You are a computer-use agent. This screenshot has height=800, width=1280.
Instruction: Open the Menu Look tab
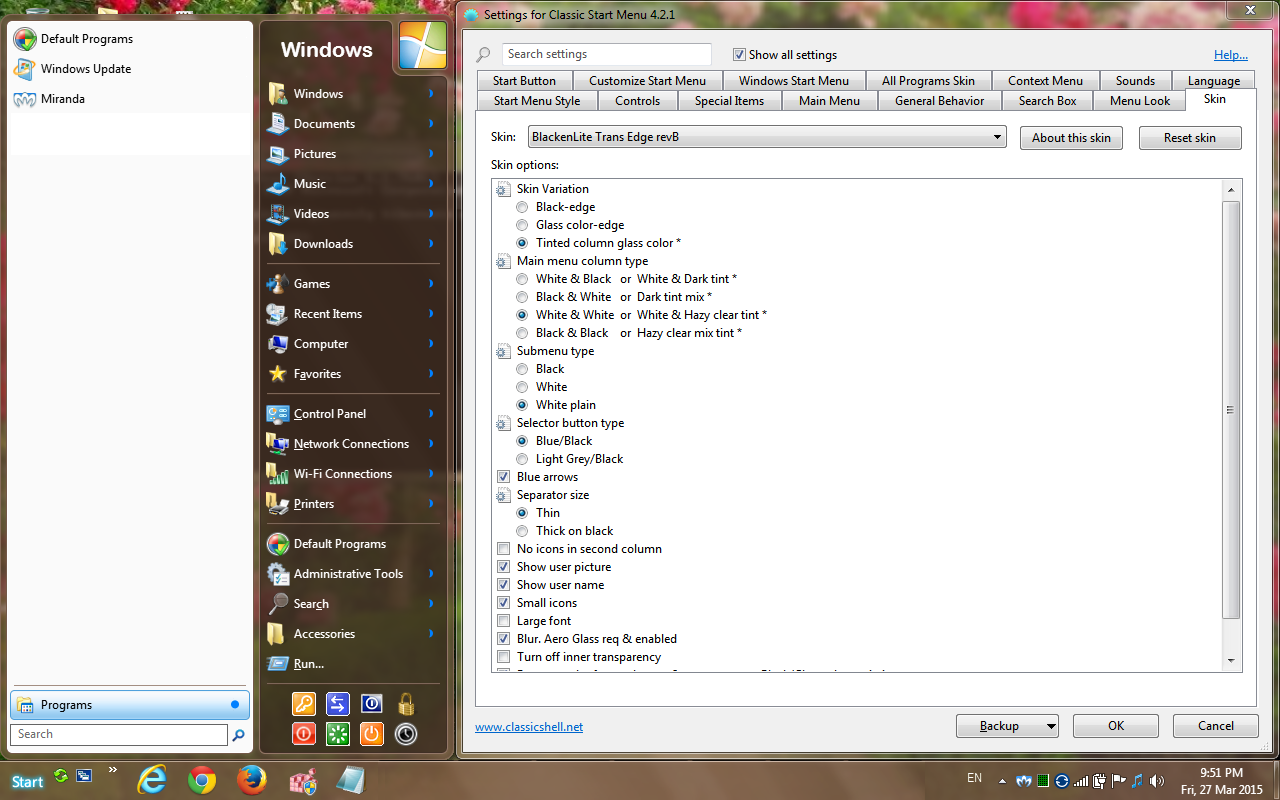(1140, 101)
